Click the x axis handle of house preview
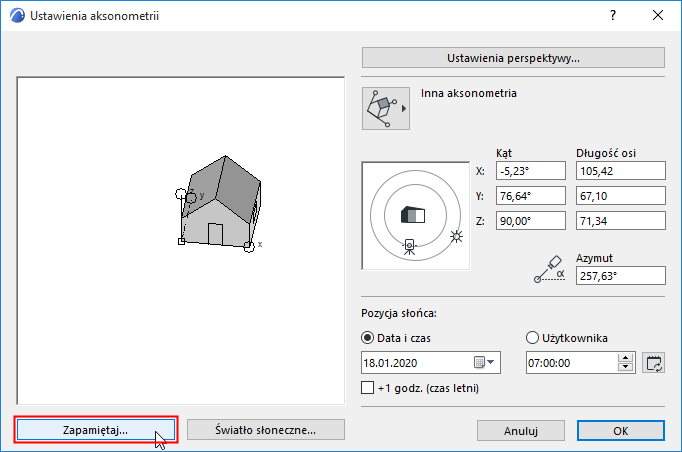The image size is (682, 452). [249, 247]
